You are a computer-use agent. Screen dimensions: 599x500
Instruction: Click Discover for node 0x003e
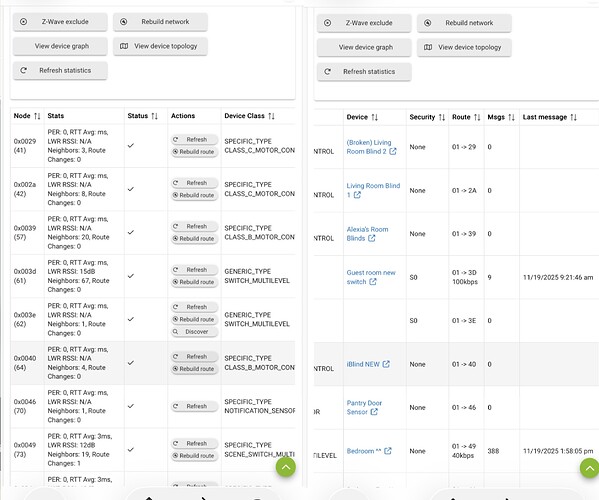tap(194, 332)
